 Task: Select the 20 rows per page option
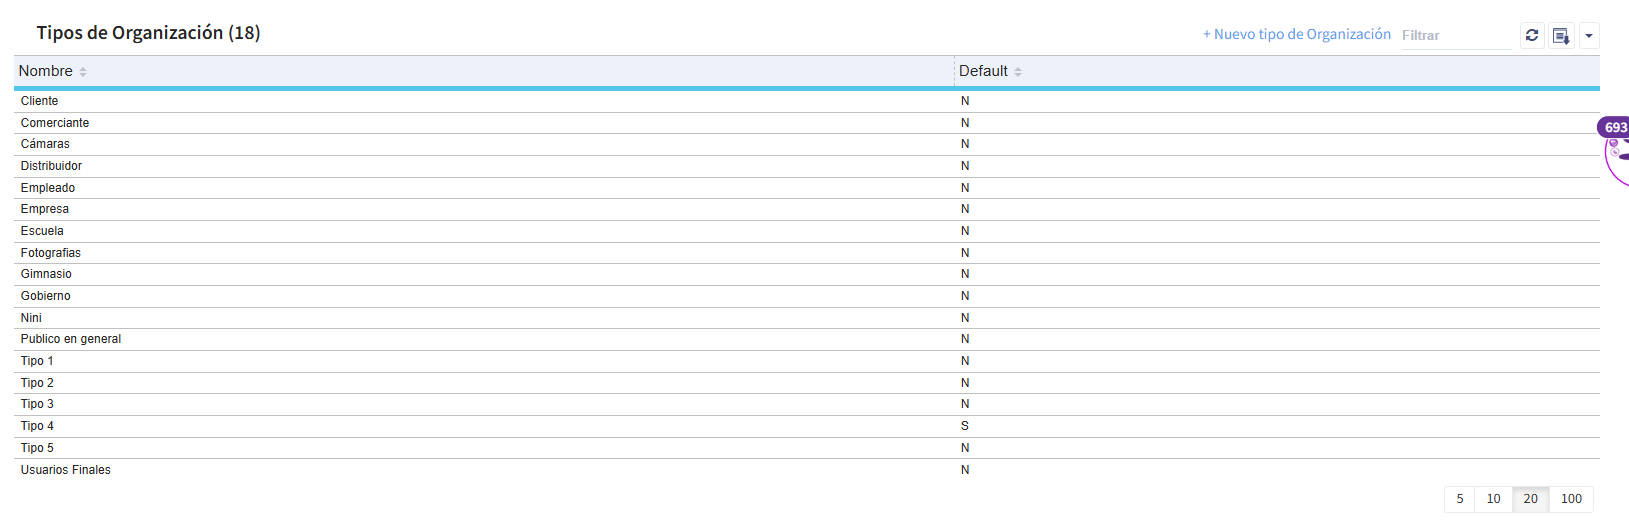[x=1530, y=499]
